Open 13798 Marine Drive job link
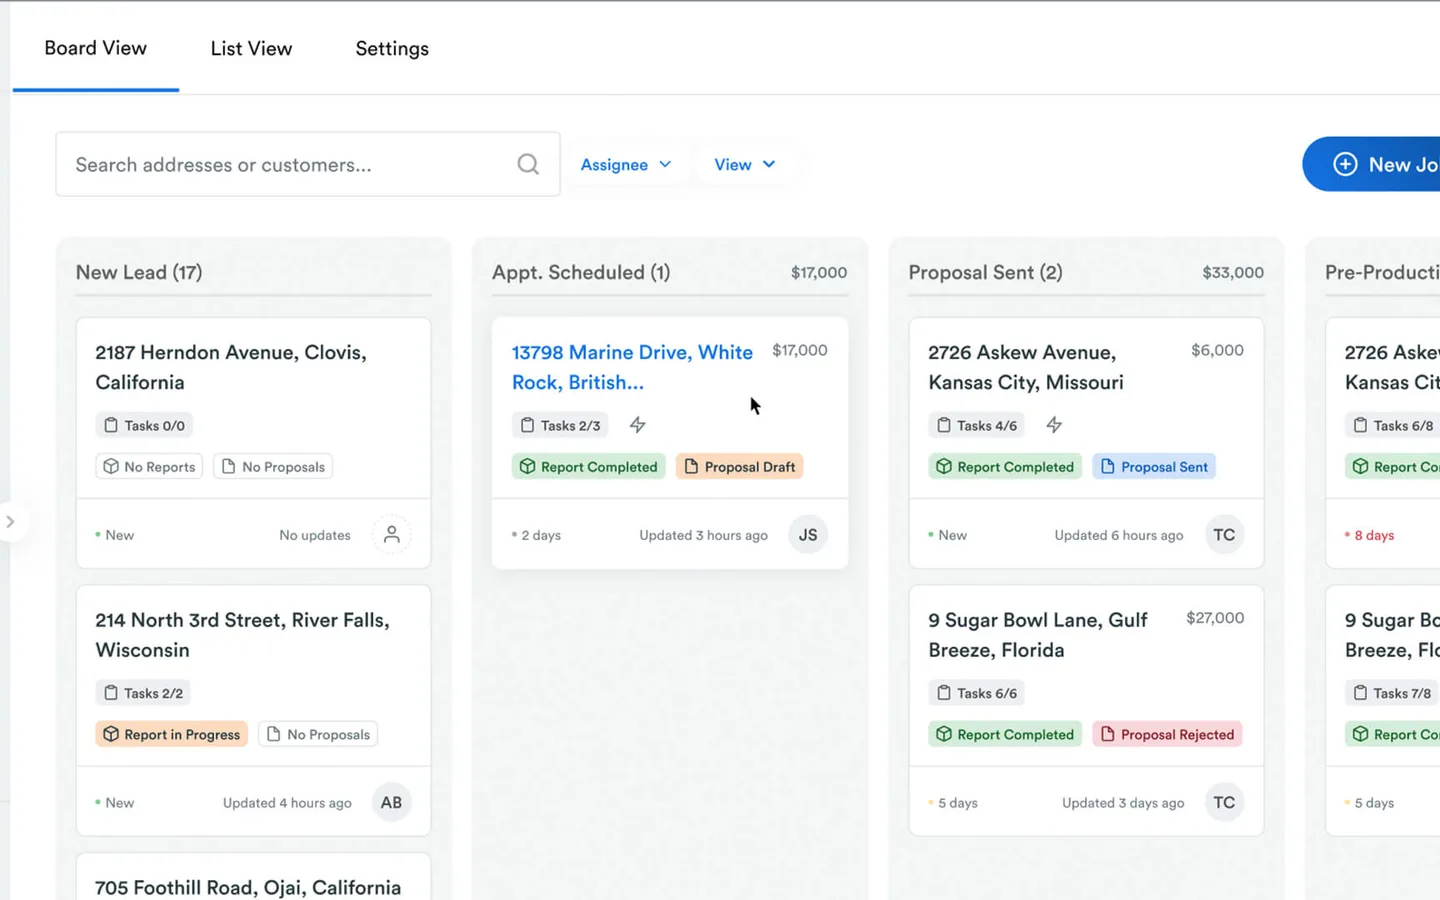 [x=632, y=367]
